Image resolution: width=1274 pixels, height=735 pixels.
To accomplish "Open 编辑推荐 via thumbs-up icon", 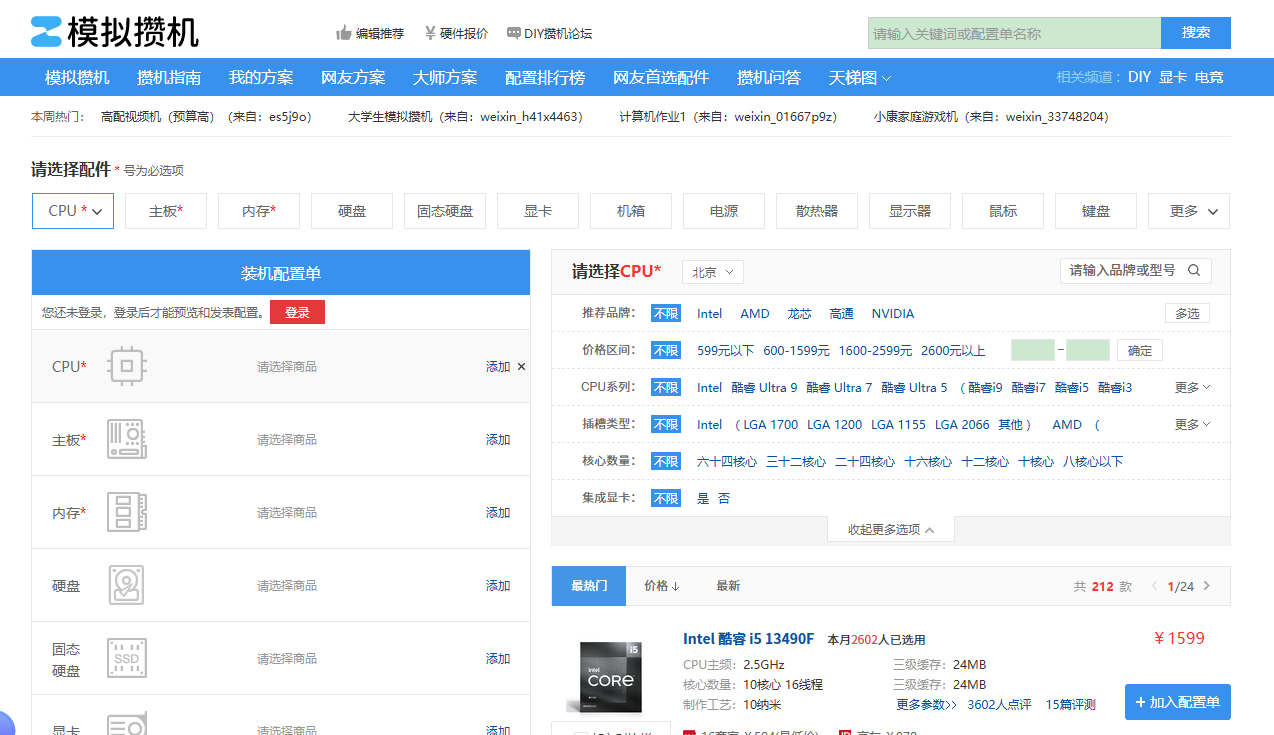I will (x=343, y=32).
